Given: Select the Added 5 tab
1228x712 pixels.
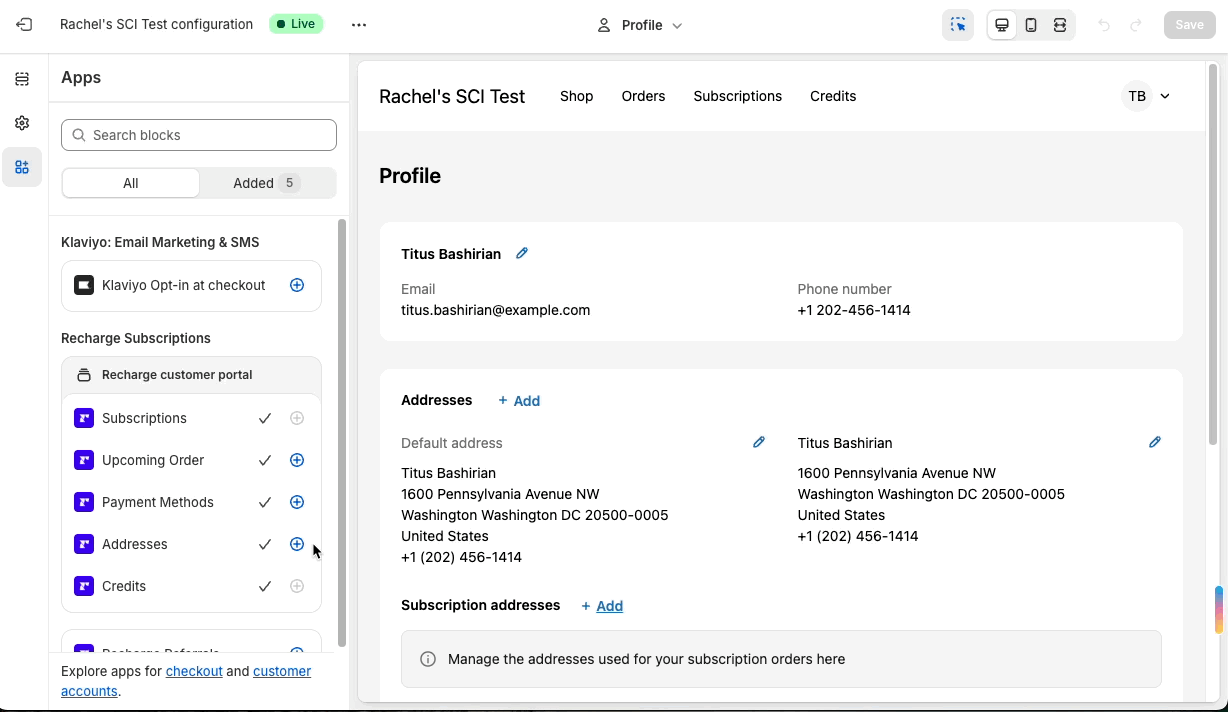Looking at the screenshot, I should pos(266,183).
